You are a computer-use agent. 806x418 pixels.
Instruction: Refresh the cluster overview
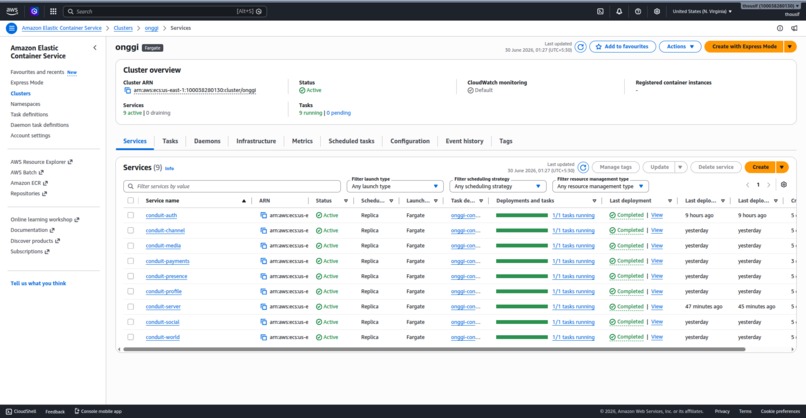click(x=580, y=47)
